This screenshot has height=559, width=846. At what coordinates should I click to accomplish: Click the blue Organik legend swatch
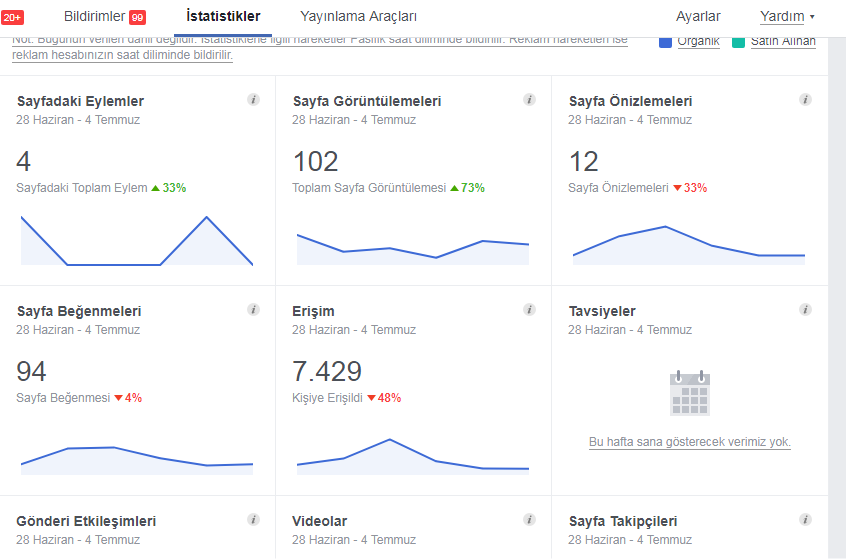click(x=665, y=42)
